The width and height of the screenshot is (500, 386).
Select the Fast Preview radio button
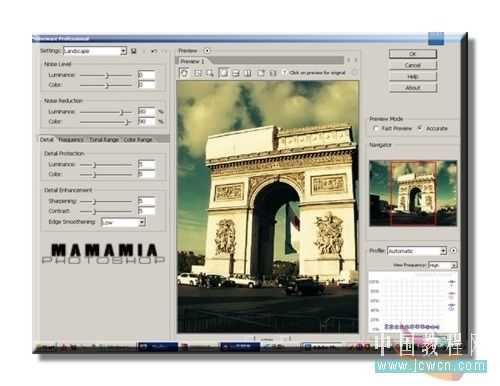[376, 128]
